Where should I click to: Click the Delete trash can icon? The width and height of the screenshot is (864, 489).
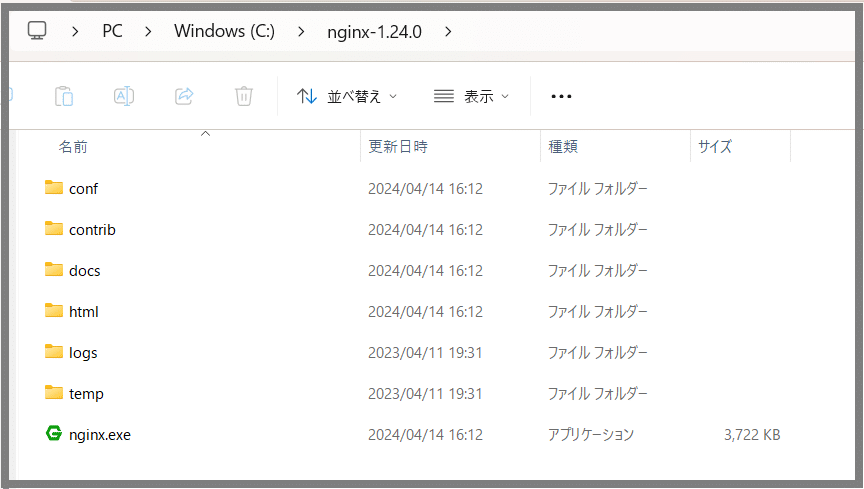coord(244,96)
